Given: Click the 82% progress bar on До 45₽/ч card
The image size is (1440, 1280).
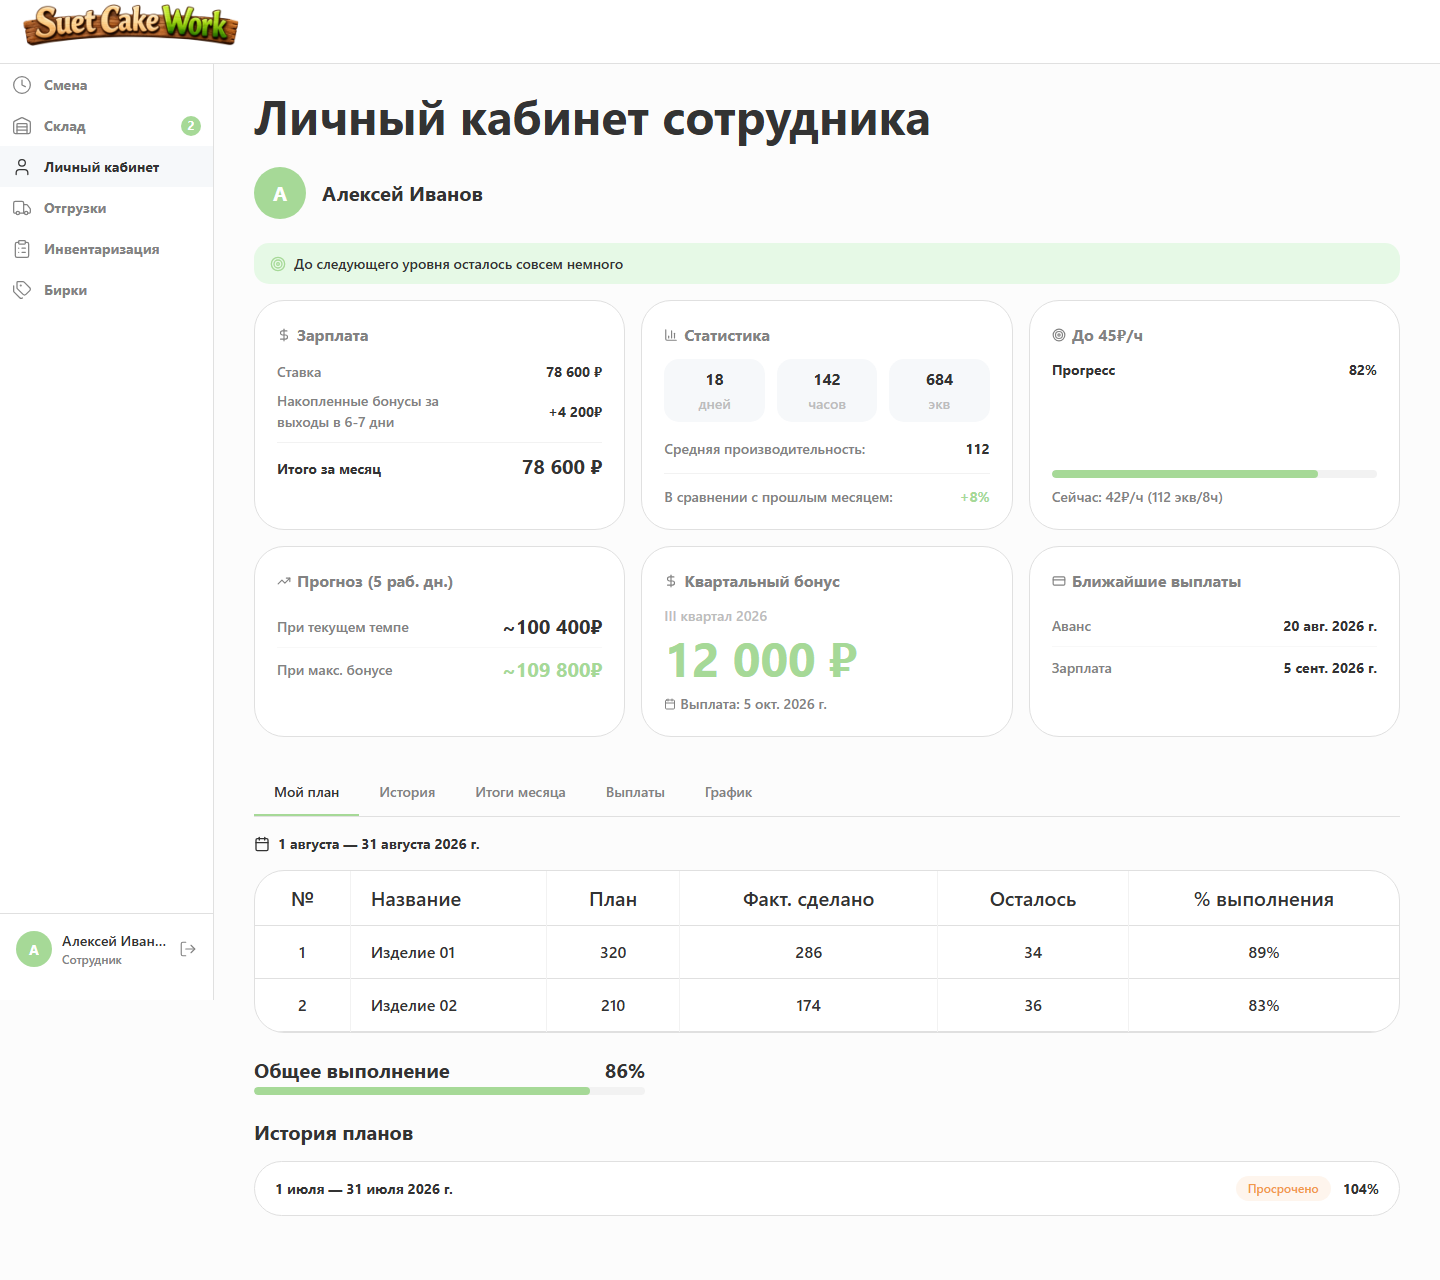Looking at the screenshot, I should click(1214, 474).
